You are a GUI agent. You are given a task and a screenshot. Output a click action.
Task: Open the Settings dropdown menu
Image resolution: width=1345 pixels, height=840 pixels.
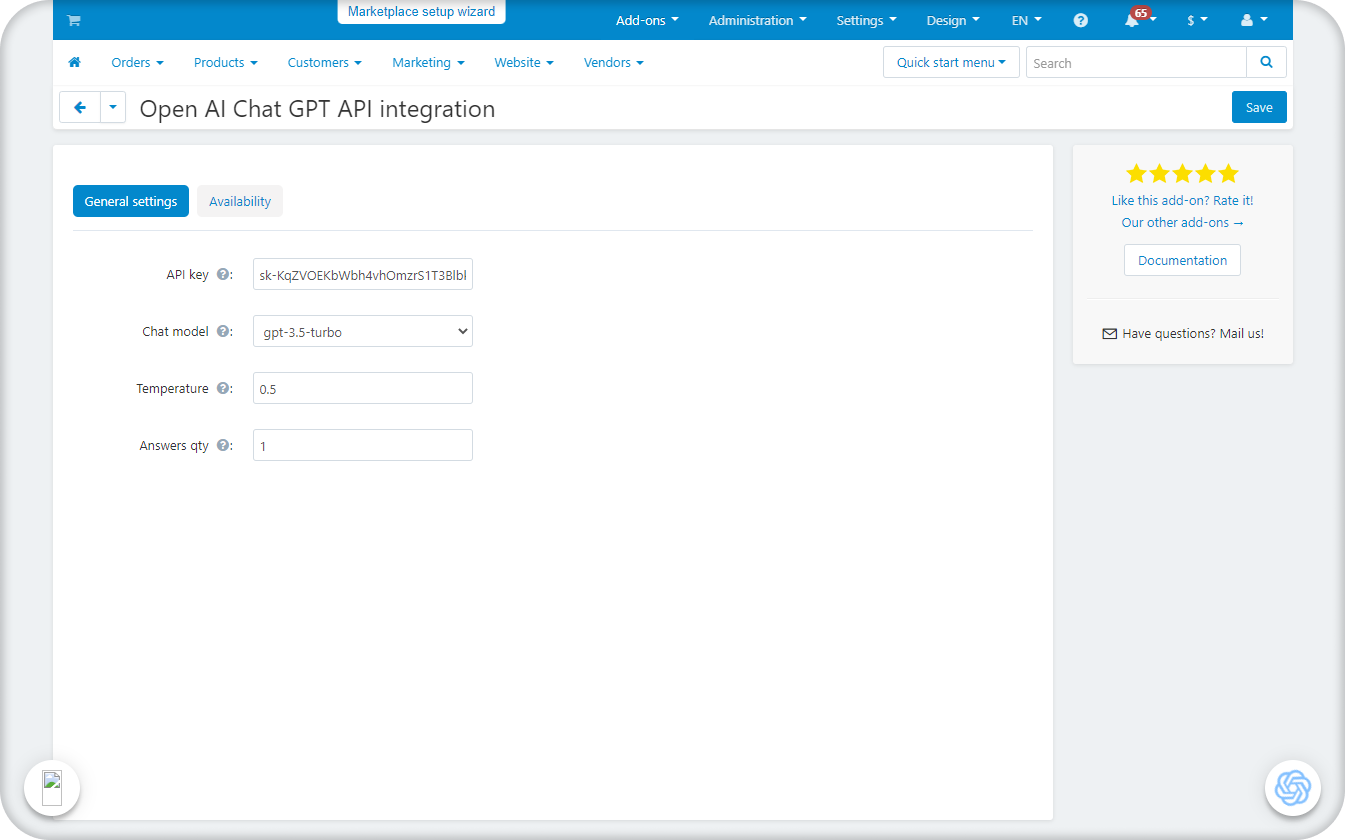866,20
